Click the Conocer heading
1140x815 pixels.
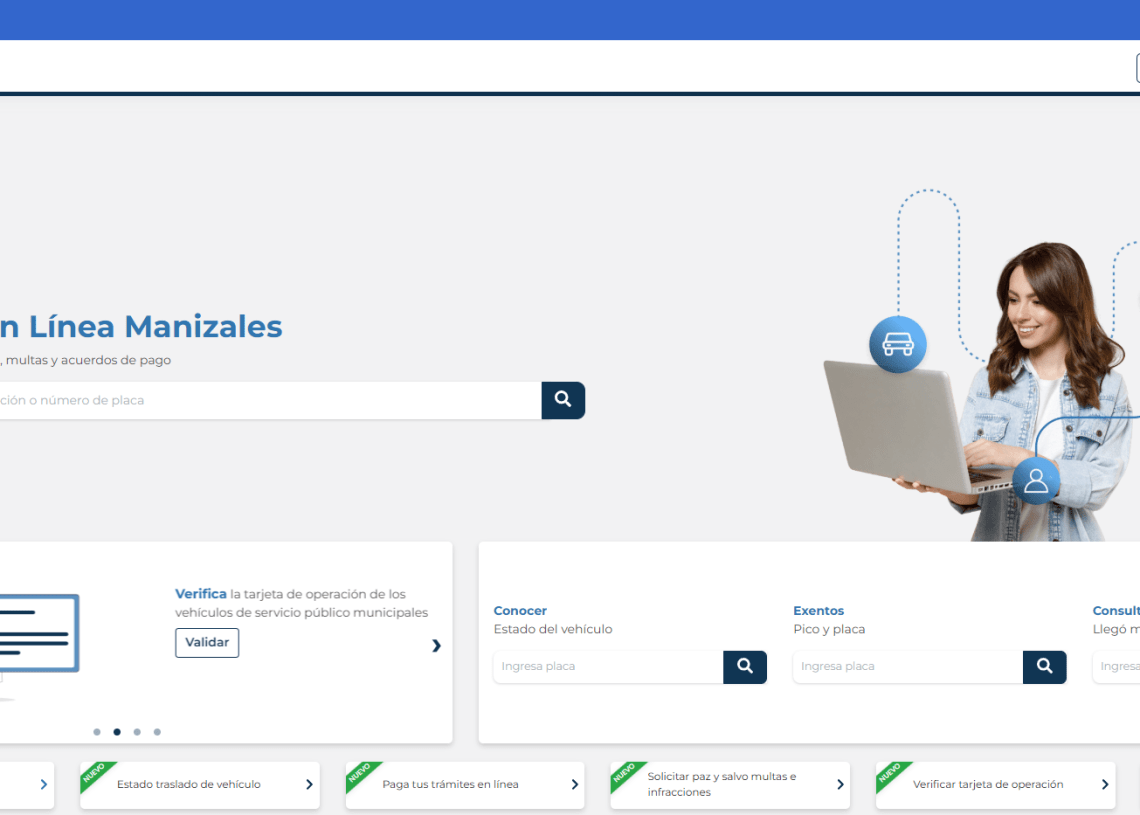[521, 611]
